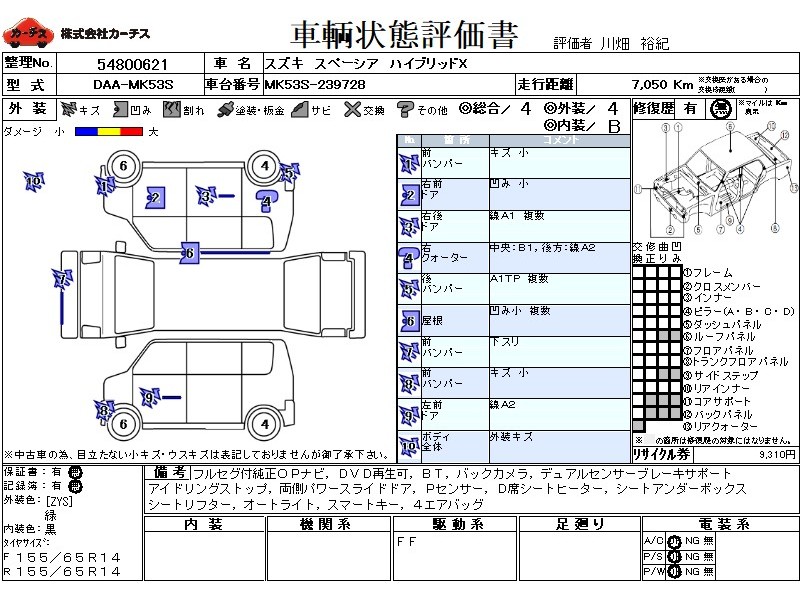The image size is (800, 600).
Task: Click the FF value under 駆動系
Action: (406, 541)
